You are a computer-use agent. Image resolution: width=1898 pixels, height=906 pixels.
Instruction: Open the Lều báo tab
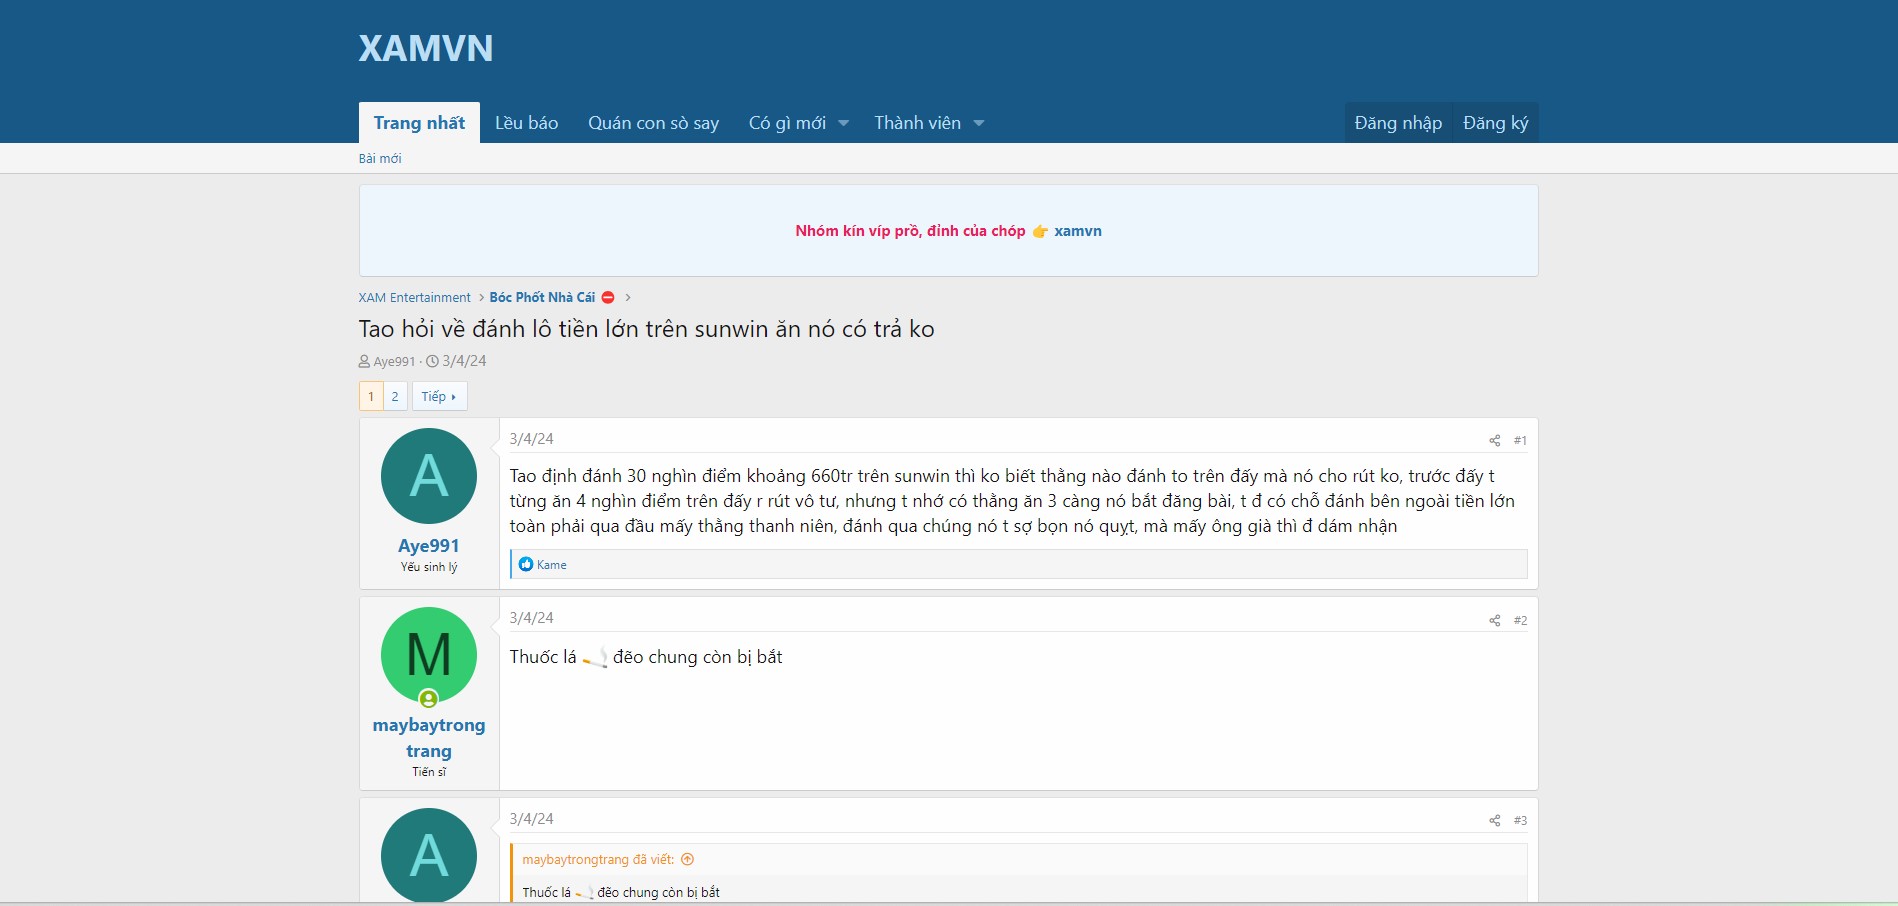(x=527, y=123)
